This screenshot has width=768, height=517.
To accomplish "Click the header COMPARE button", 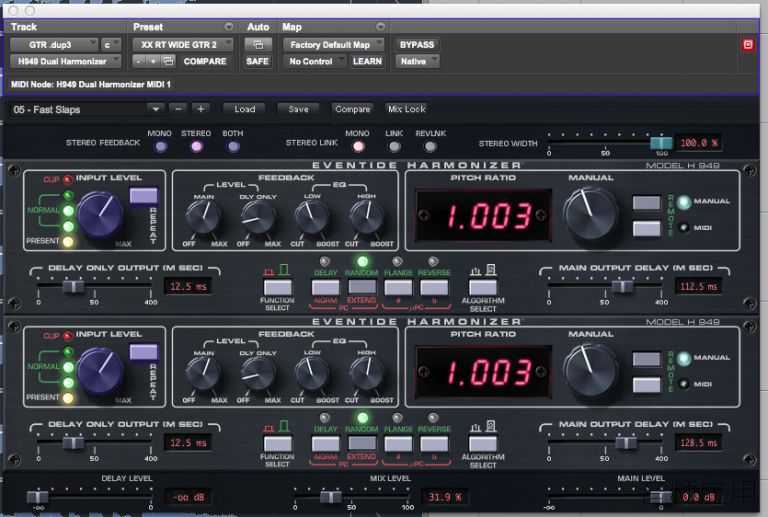I will point(205,61).
